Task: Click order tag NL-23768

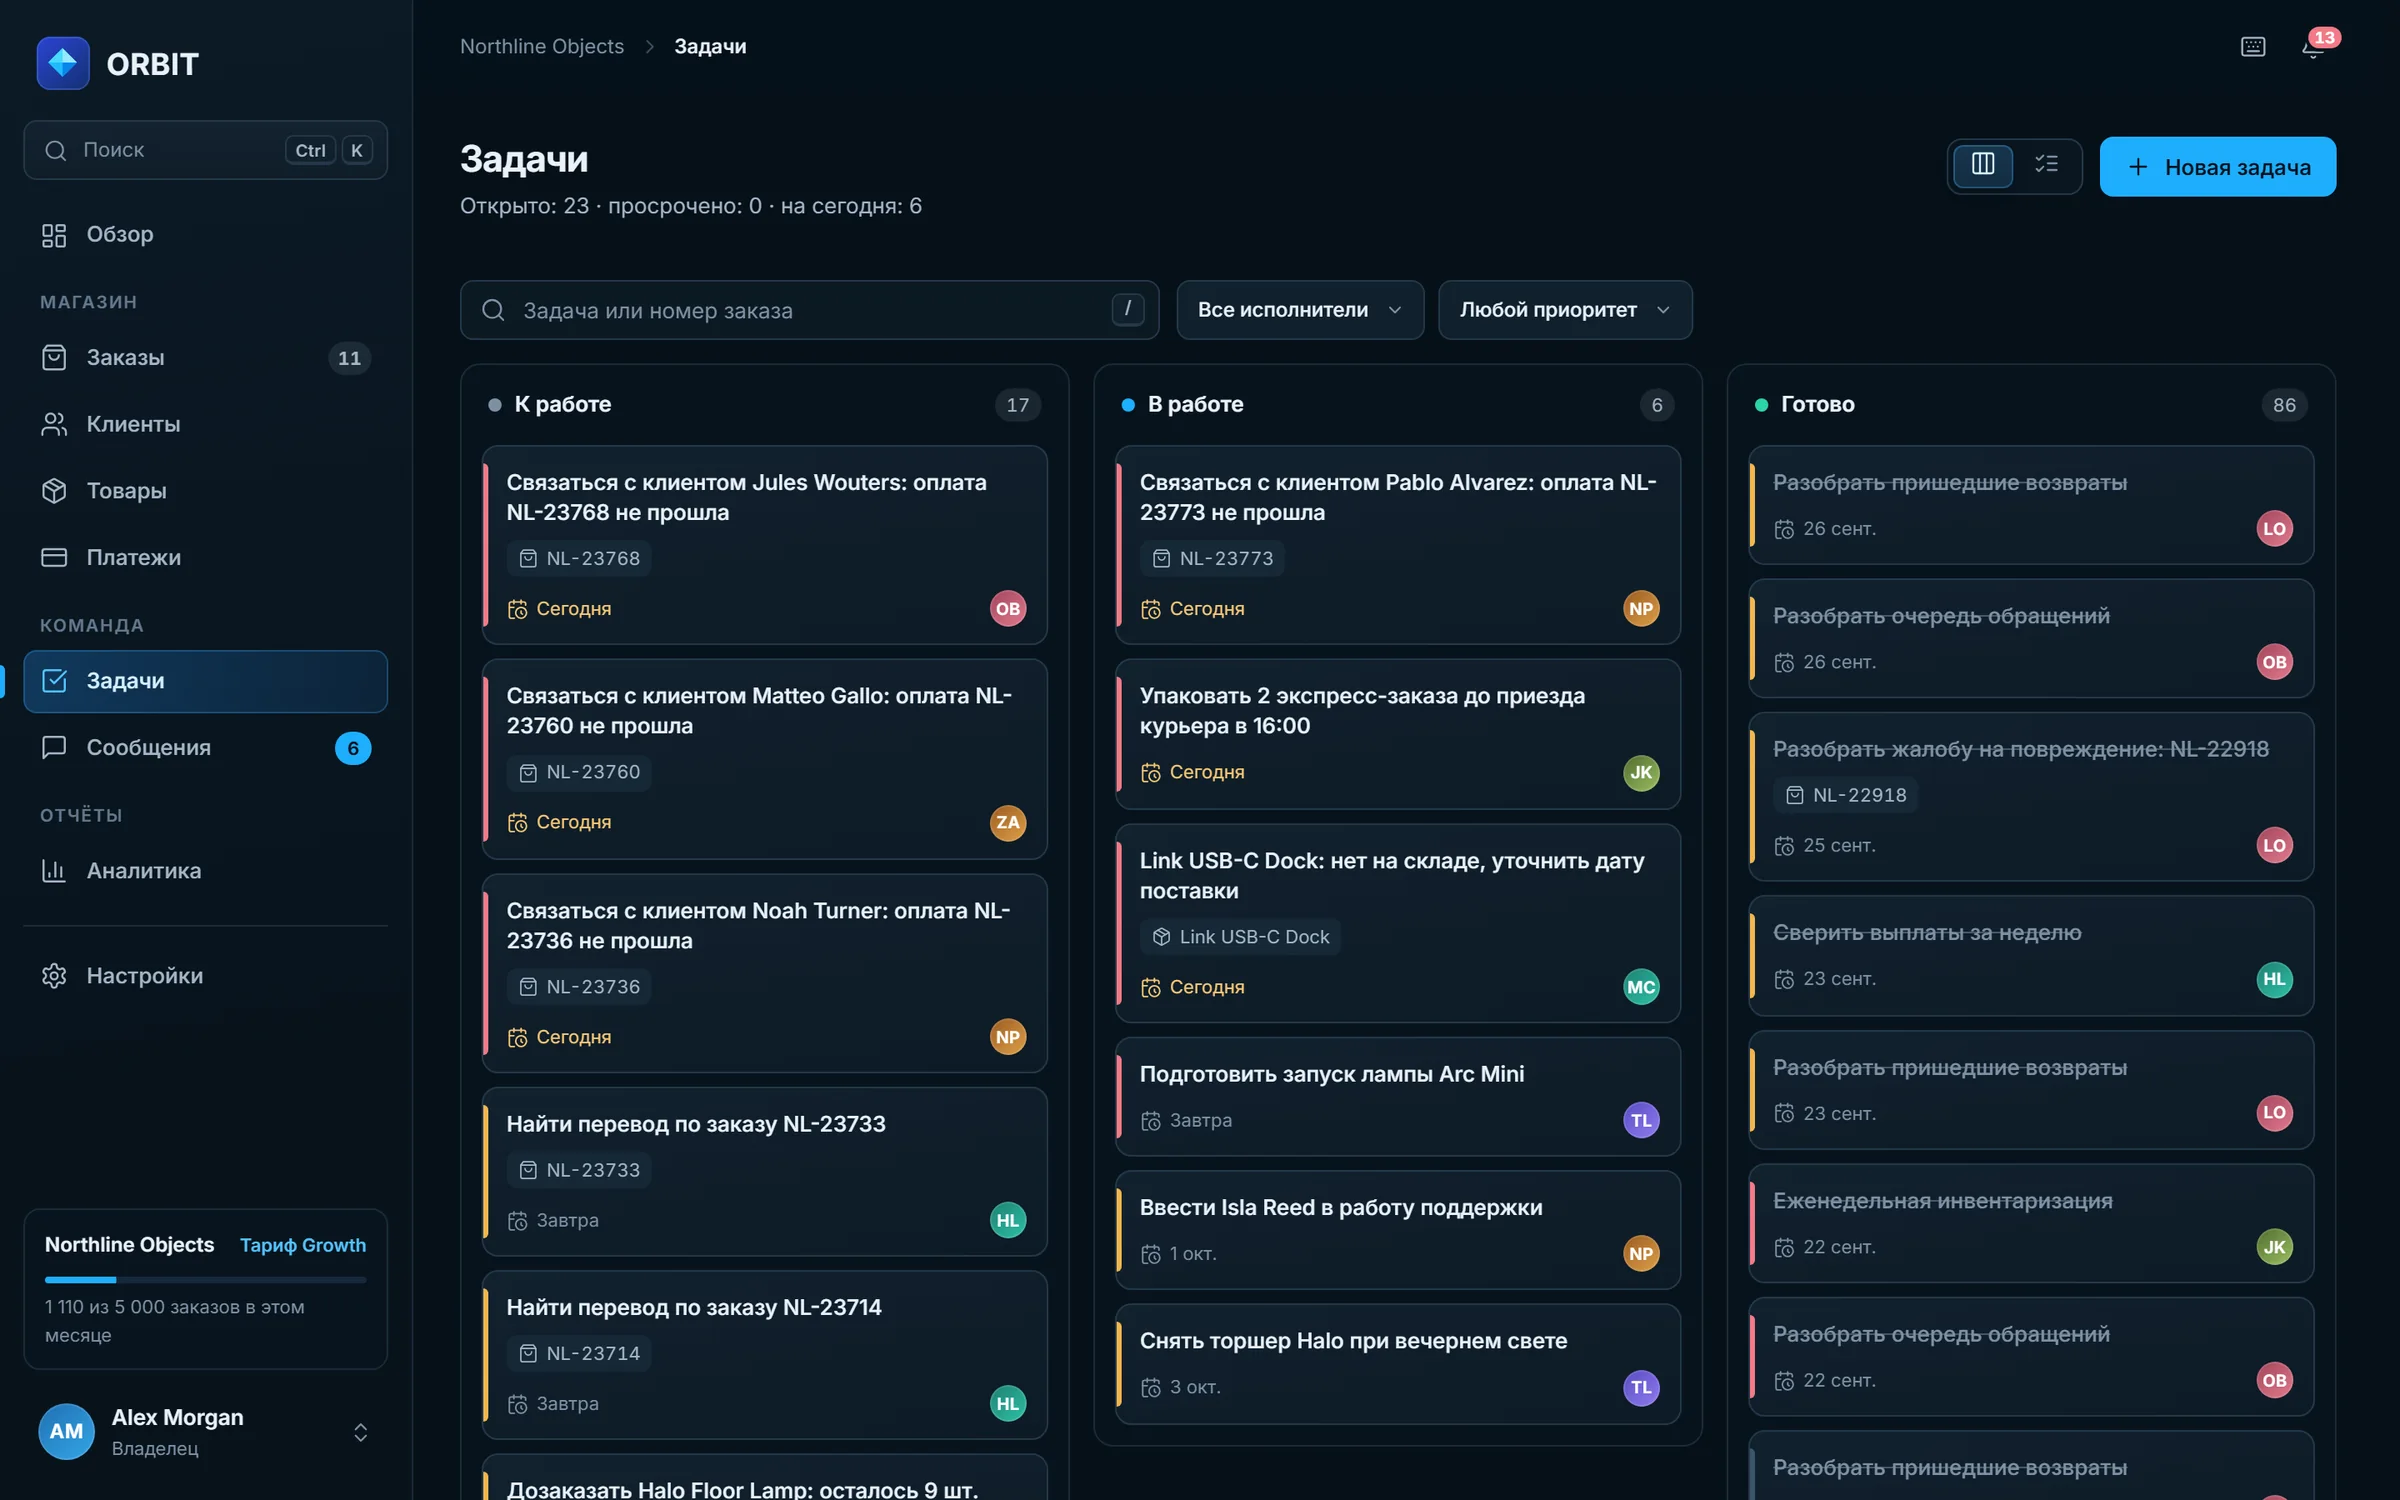Action: (x=579, y=558)
